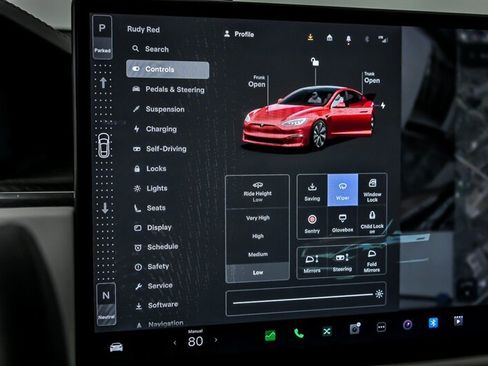488x366 pixels.
Task: Tap the HomeLink garage icon
Action: point(329,38)
